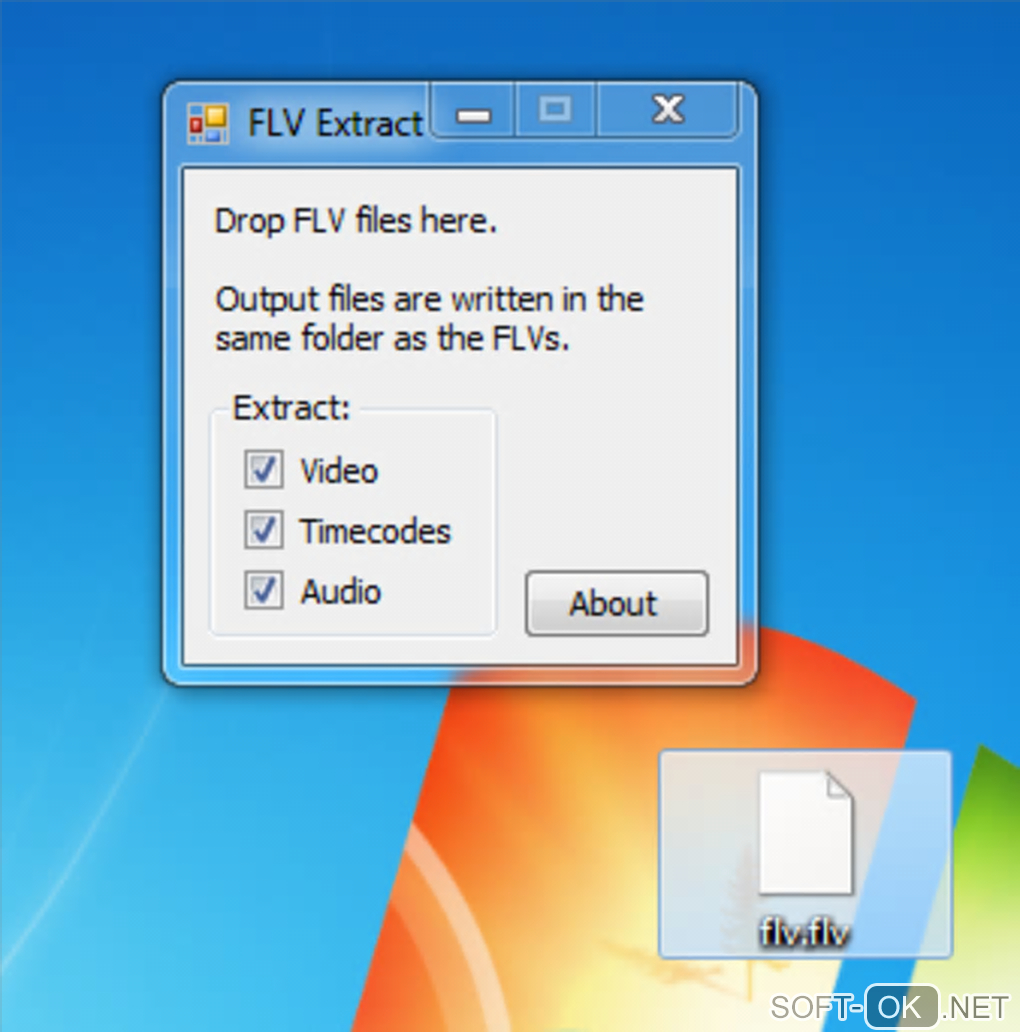This screenshot has width=1020, height=1032.
Task: Click the Video label text
Action: [340, 471]
